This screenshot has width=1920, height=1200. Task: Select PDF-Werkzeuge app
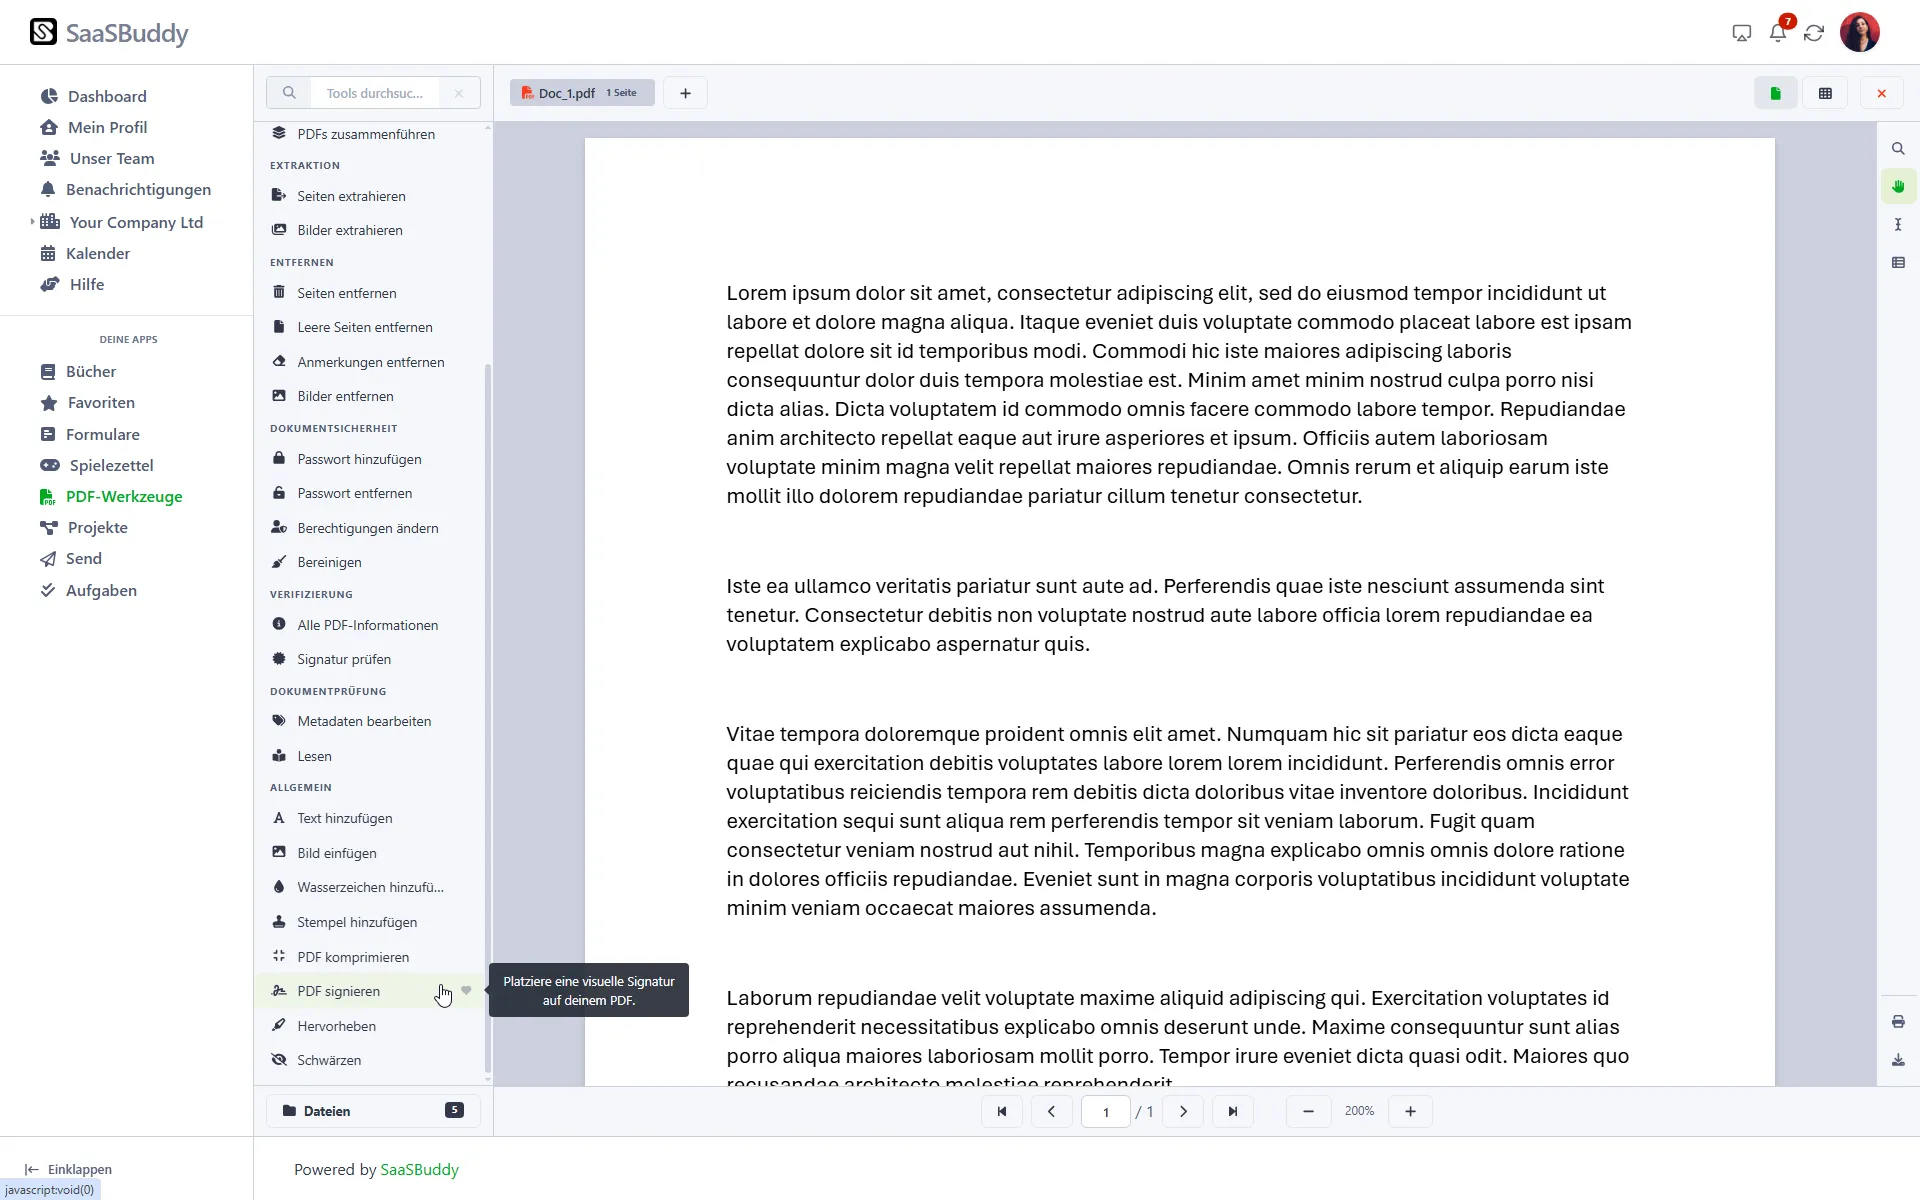click(x=111, y=496)
